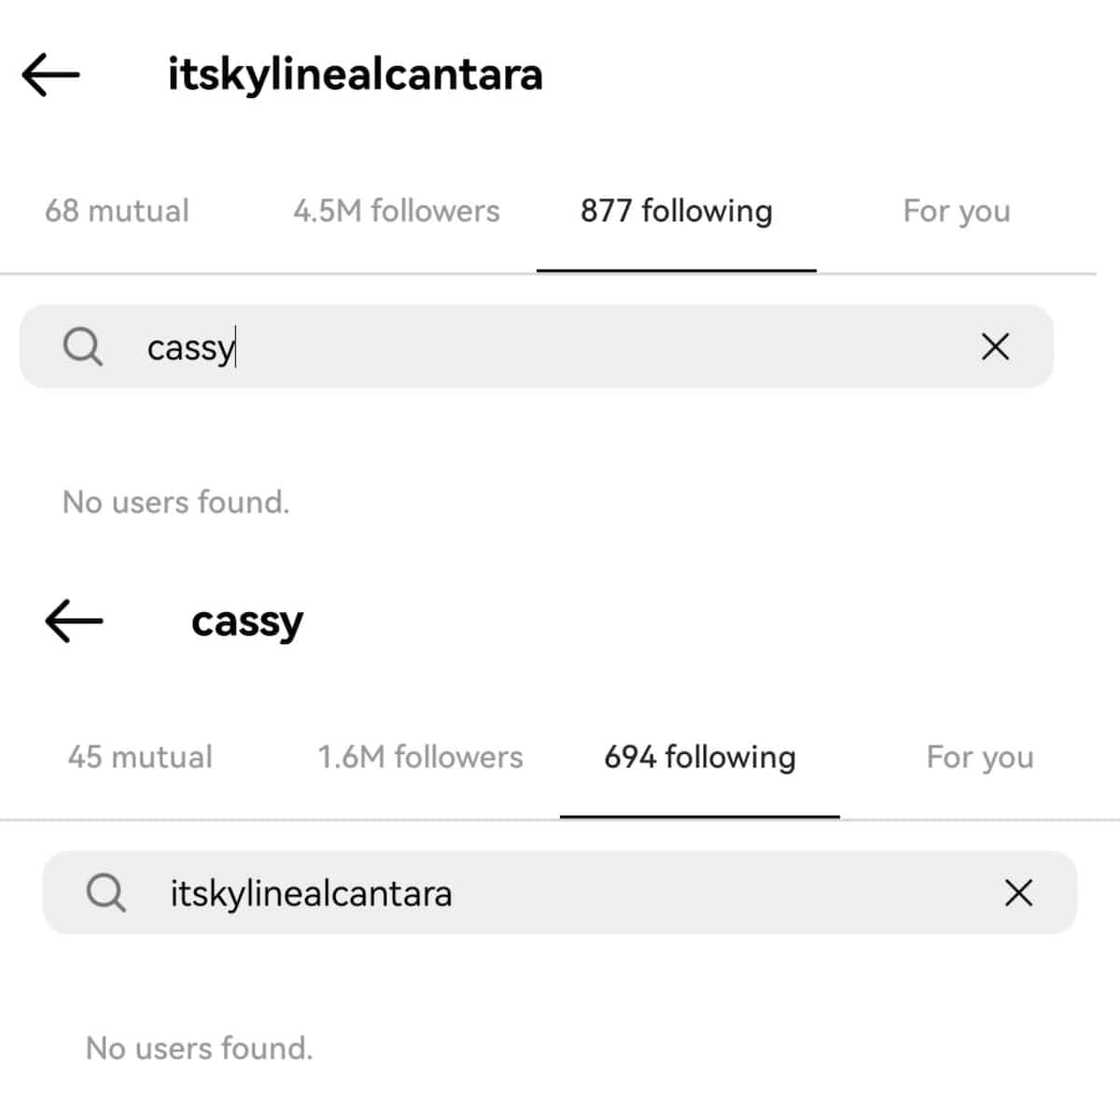Switch to the 4.5M followers tab
Screen dimensions: 1120x1120
(x=396, y=211)
